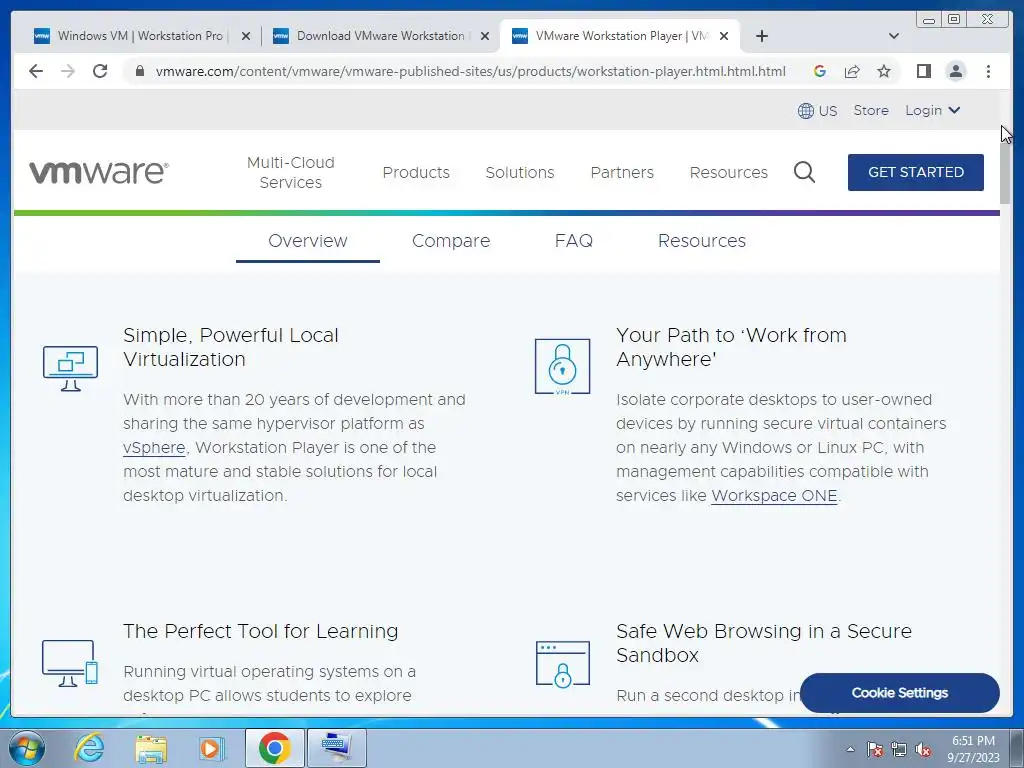Open a new tab with the plus button
The width and height of the screenshot is (1024, 768).
[761, 36]
